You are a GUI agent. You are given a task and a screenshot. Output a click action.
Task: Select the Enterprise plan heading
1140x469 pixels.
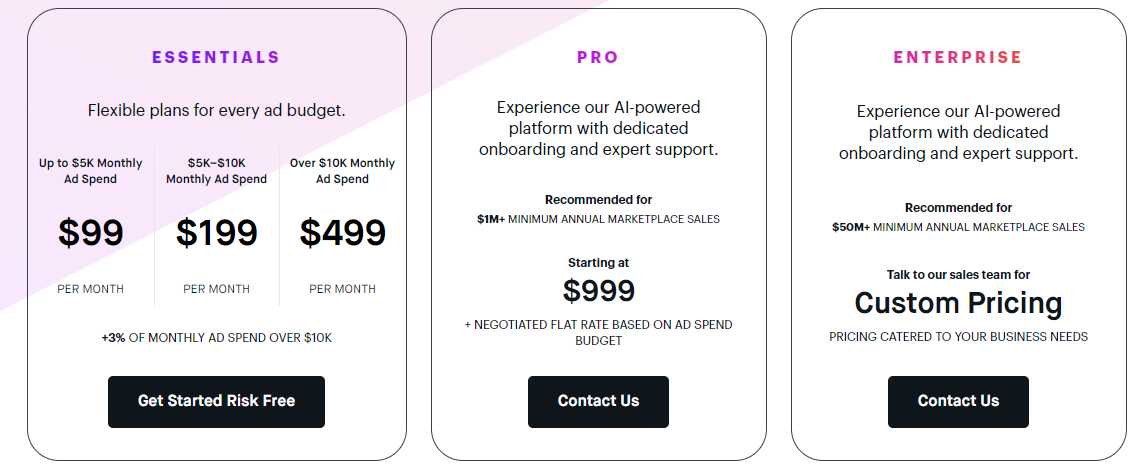tap(958, 58)
